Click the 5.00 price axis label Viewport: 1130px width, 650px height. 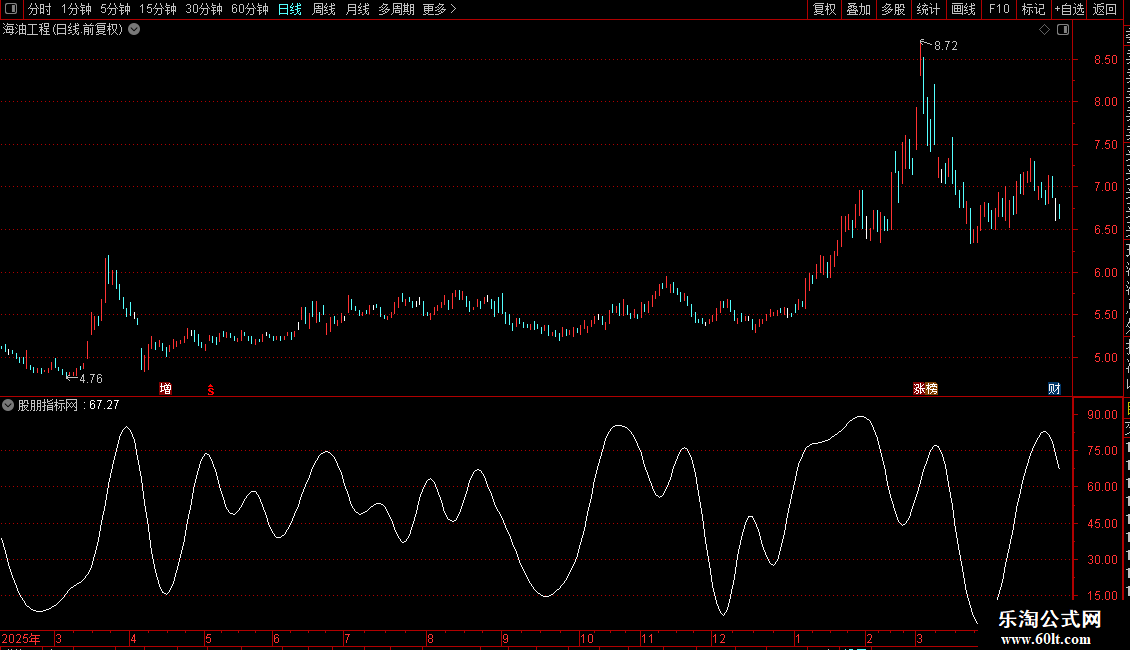pyautogui.click(x=1105, y=358)
